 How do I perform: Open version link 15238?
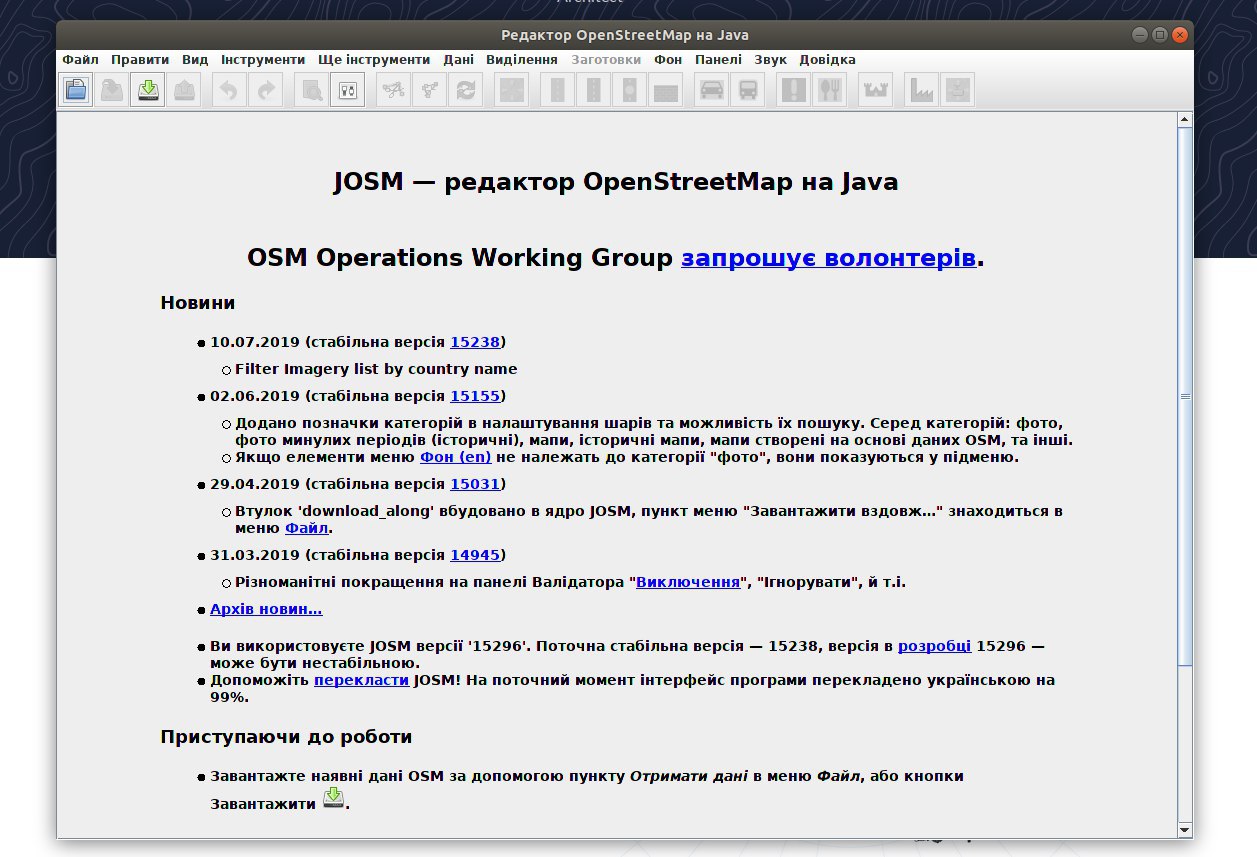pyautogui.click(x=475, y=341)
